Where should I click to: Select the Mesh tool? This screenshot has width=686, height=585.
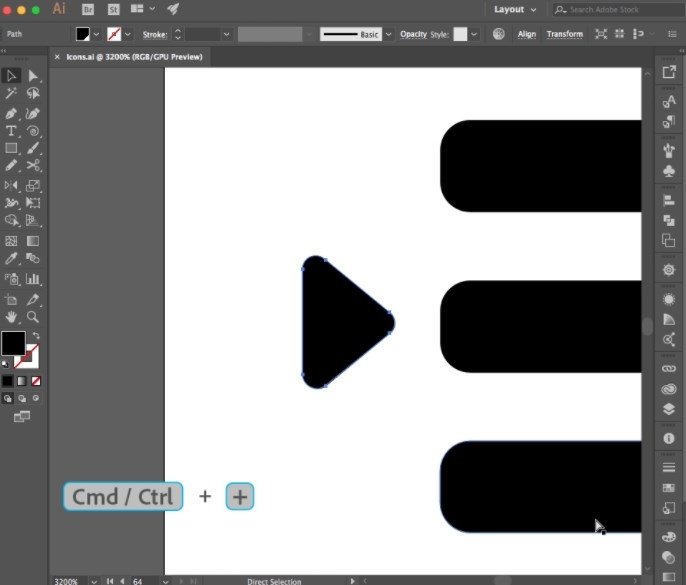[11, 241]
